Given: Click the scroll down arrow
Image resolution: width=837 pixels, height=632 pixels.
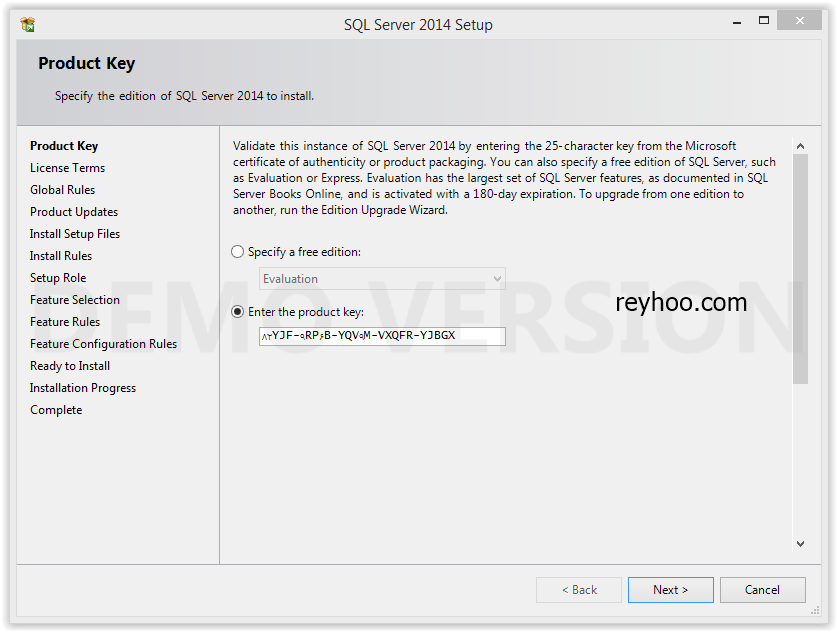Looking at the screenshot, I should [800, 544].
